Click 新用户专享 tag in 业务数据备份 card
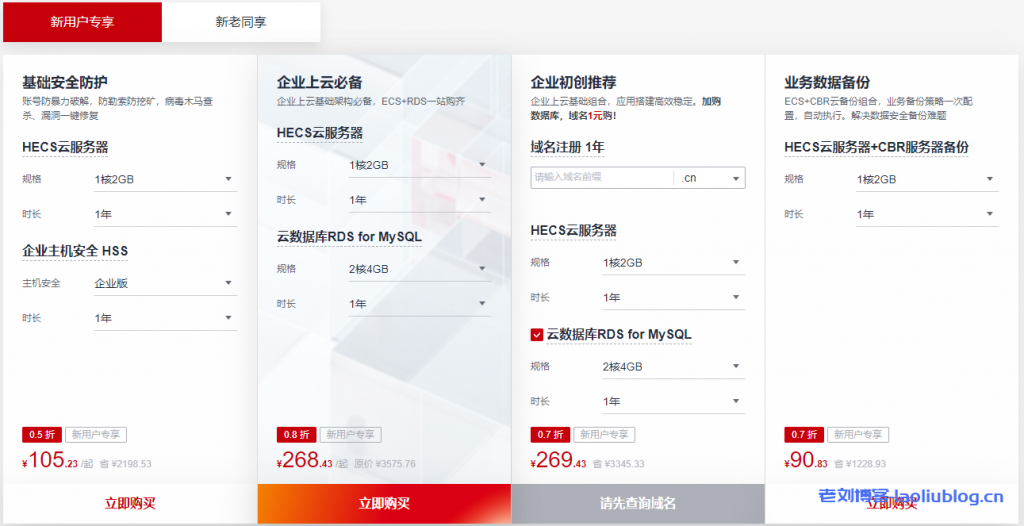 coord(858,435)
